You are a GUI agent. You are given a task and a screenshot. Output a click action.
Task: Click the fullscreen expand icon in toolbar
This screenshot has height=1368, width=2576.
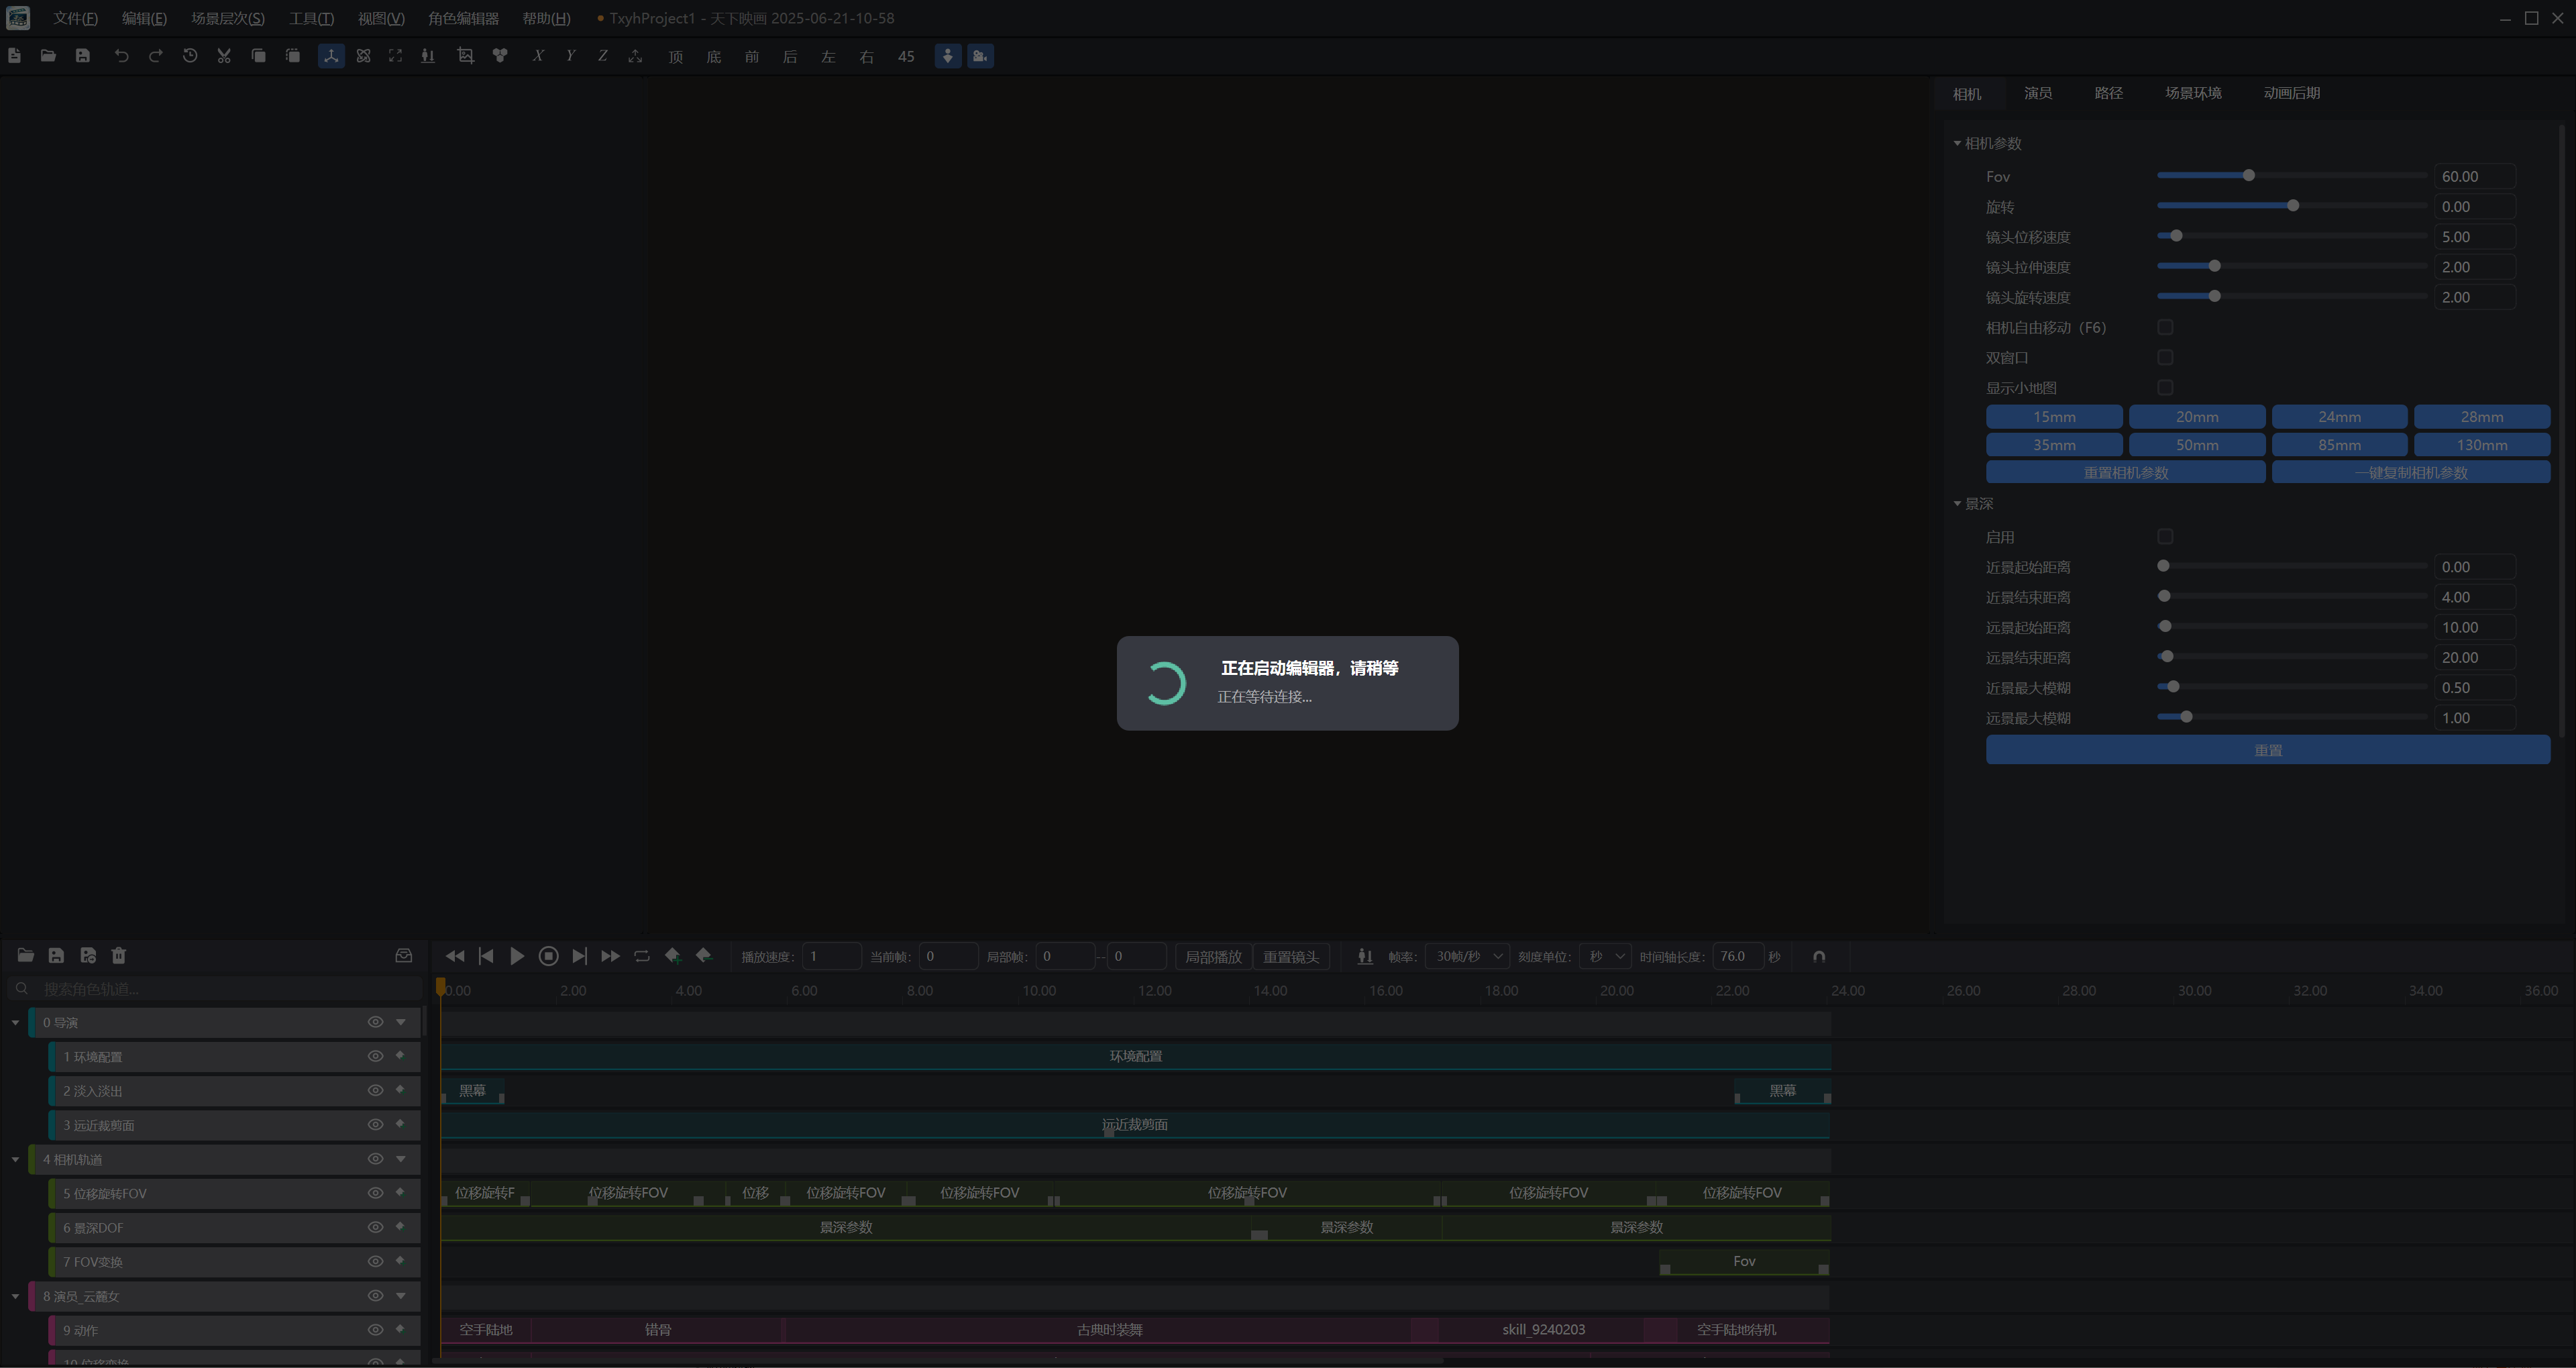pos(396,56)
